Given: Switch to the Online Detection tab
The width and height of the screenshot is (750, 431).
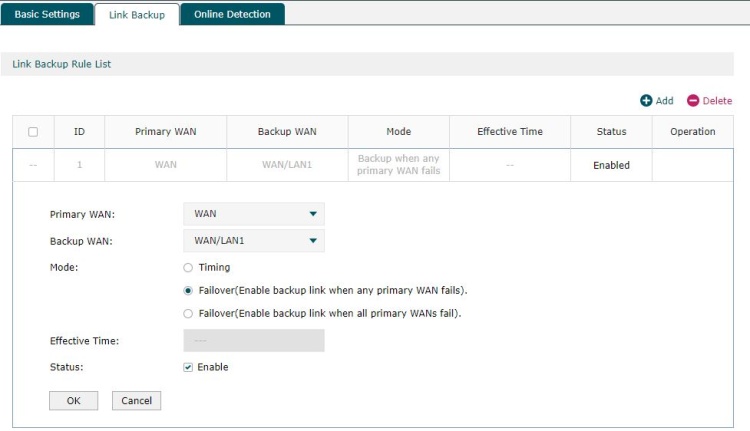Looking at the screenshot, I should tap(232, 14).
